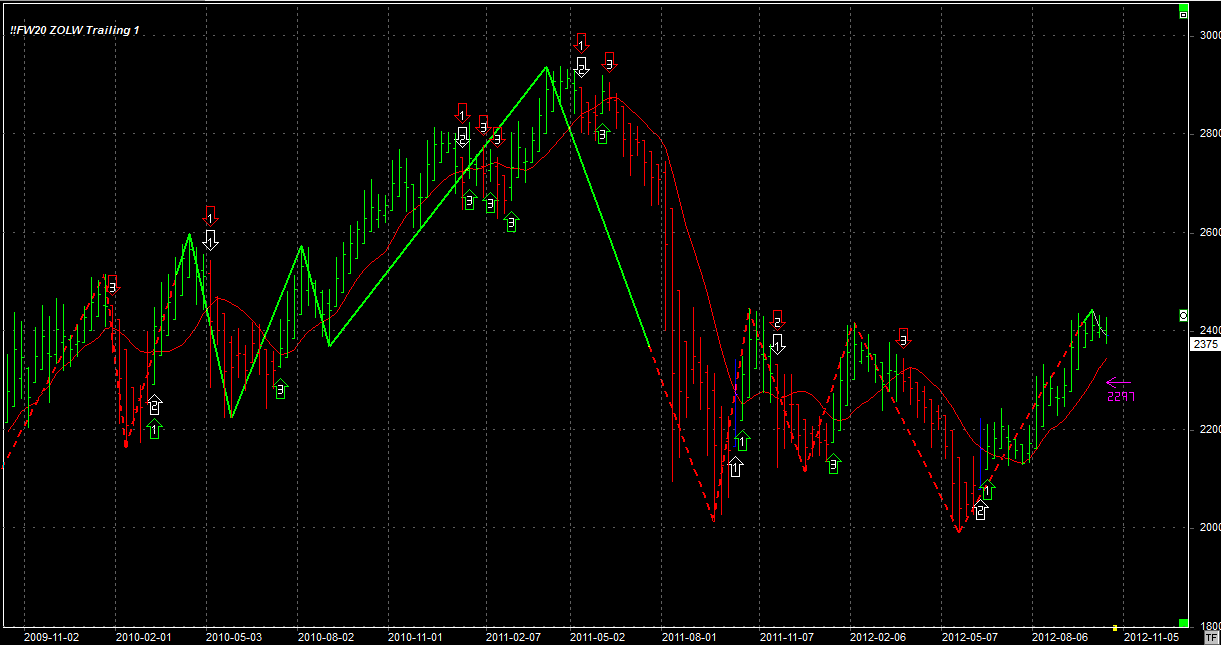
Task: Click the magenta arrow above 2297
Action: [1119, 381]
